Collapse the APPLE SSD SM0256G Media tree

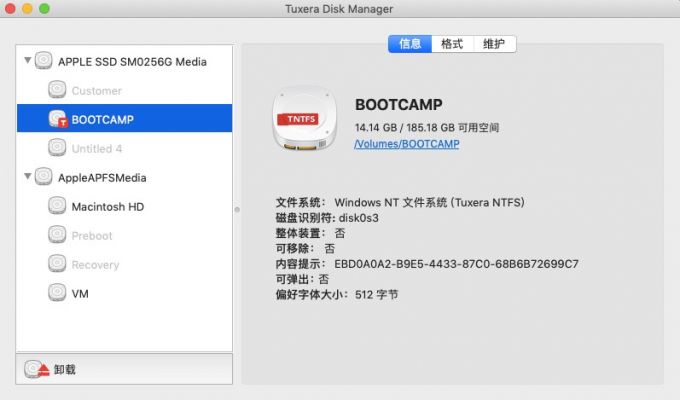point(28,62)
